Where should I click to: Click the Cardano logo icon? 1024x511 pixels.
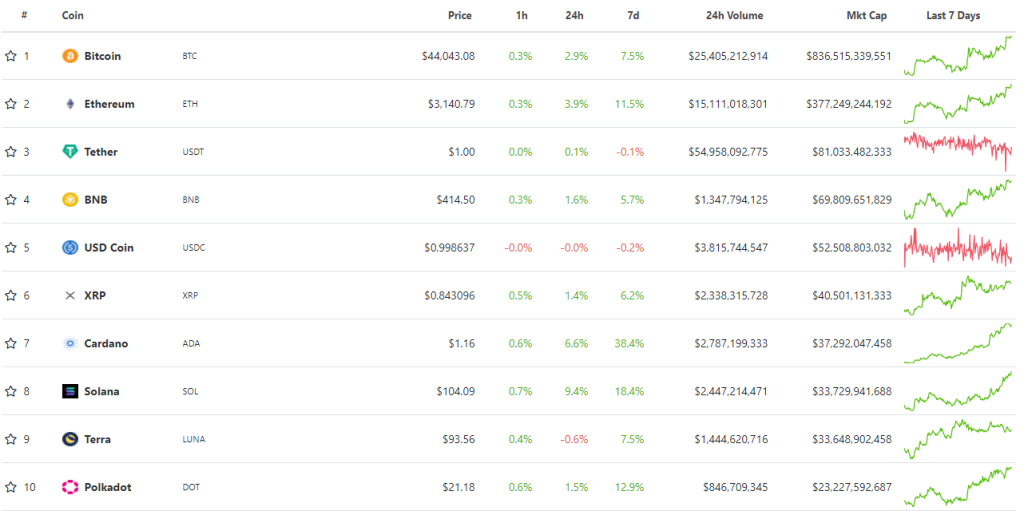point(70,343)
